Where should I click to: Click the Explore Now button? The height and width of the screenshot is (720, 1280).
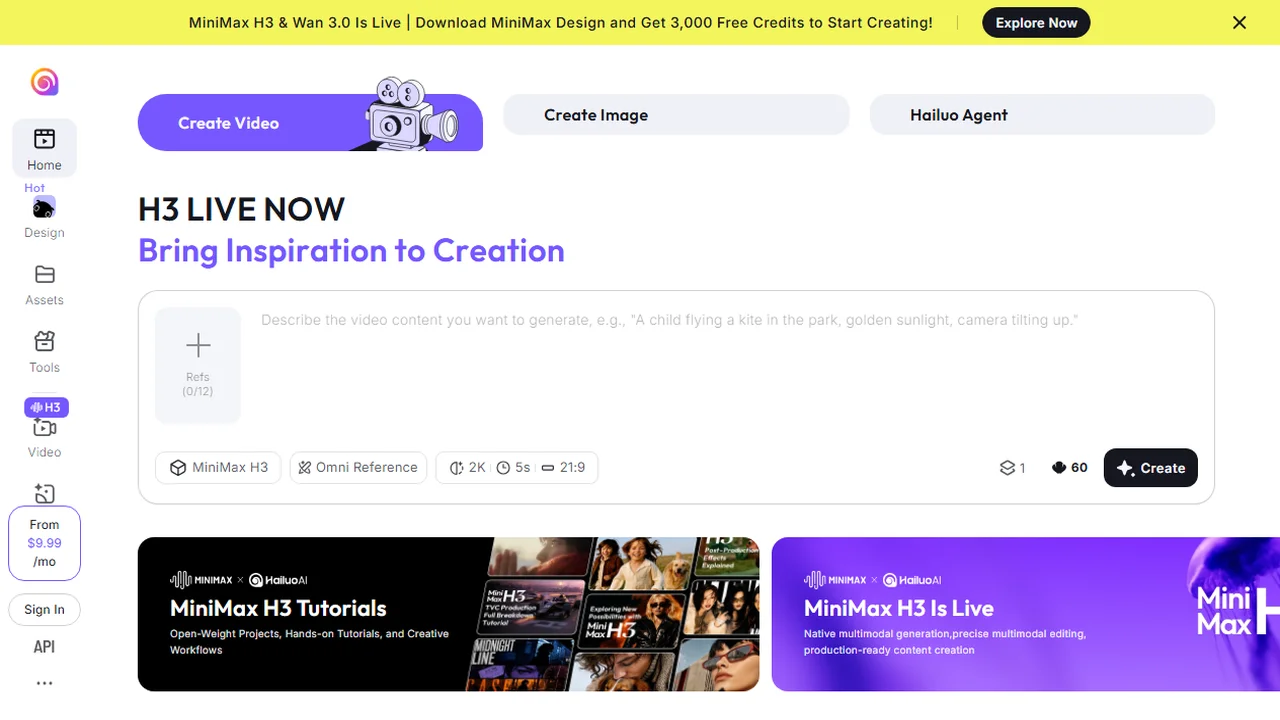click(x=1036, y=22)
